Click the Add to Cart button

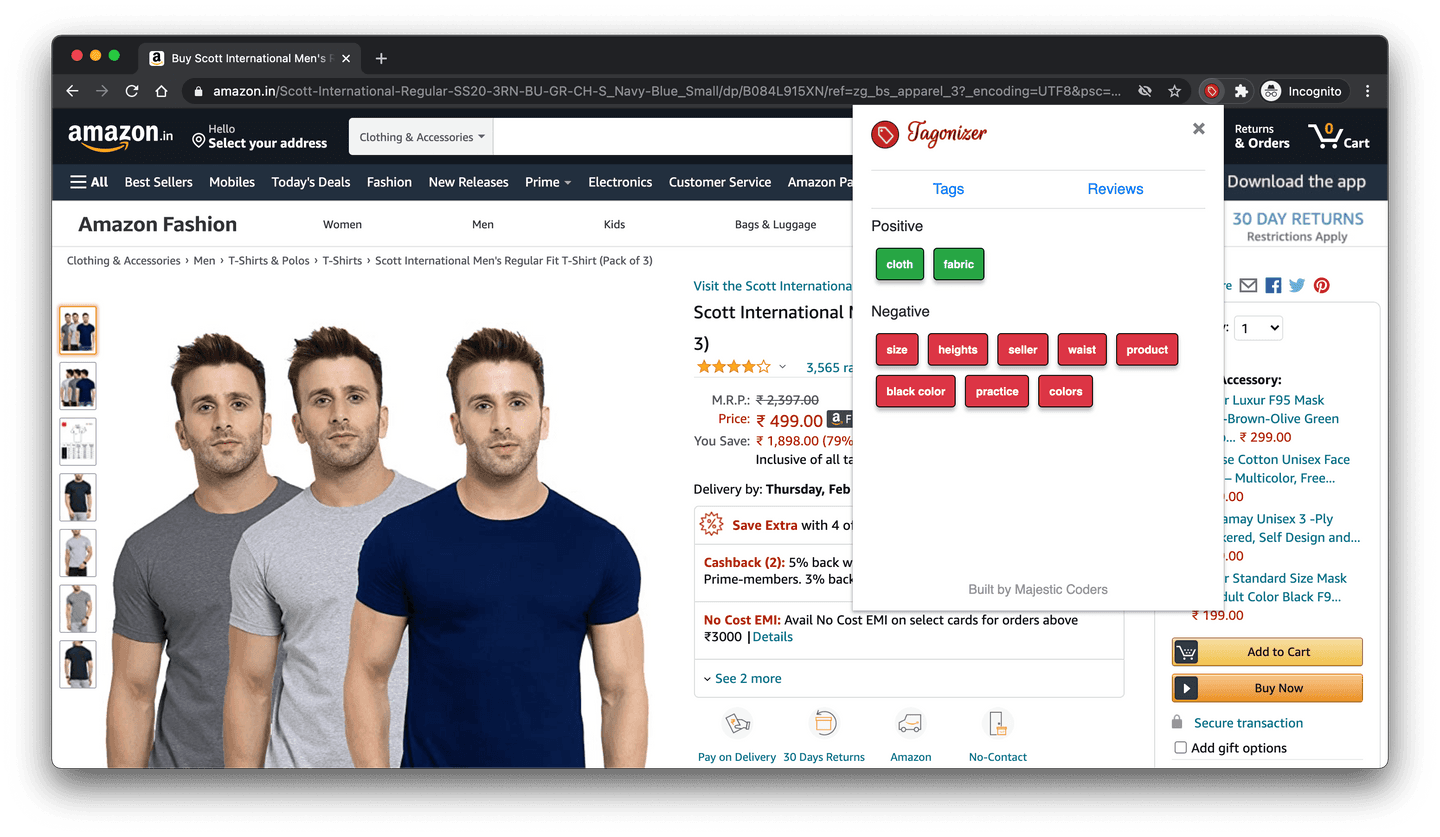point(1267,652)
